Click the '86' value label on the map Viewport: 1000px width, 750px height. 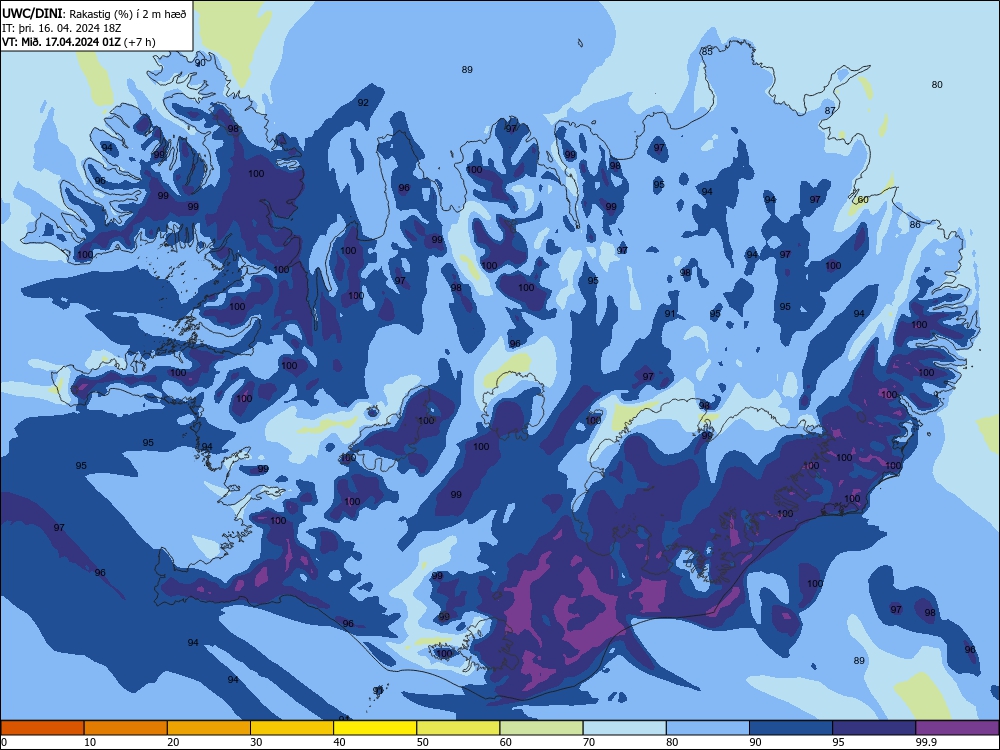point(915,224)
